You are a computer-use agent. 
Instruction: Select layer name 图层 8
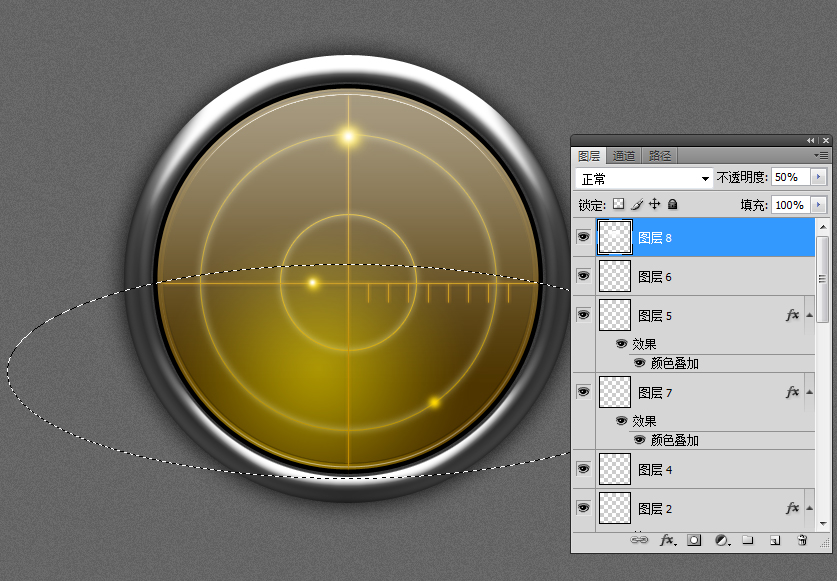(x=655, y=238)
